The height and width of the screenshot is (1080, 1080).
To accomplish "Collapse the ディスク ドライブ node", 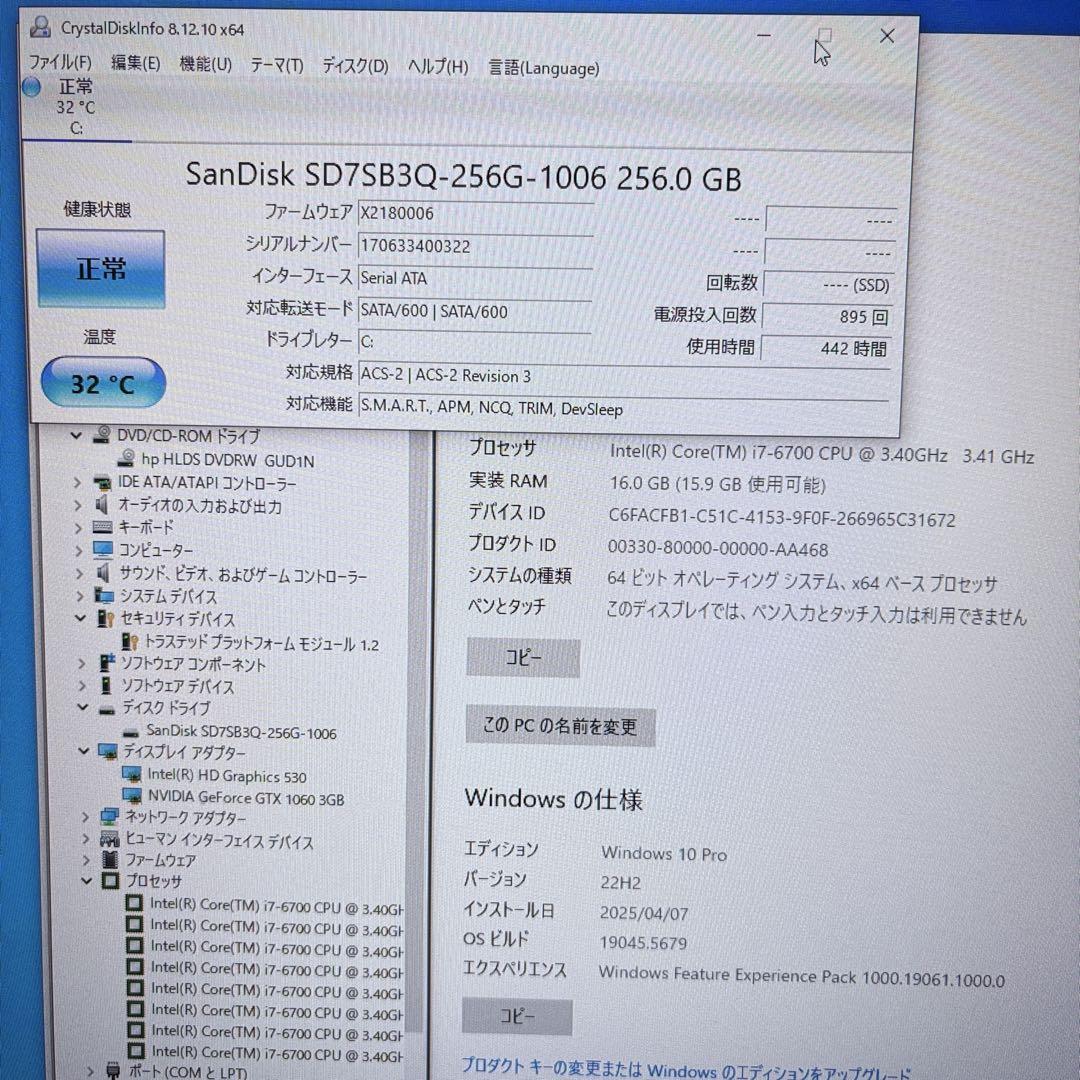I will [x=83, y=707].
